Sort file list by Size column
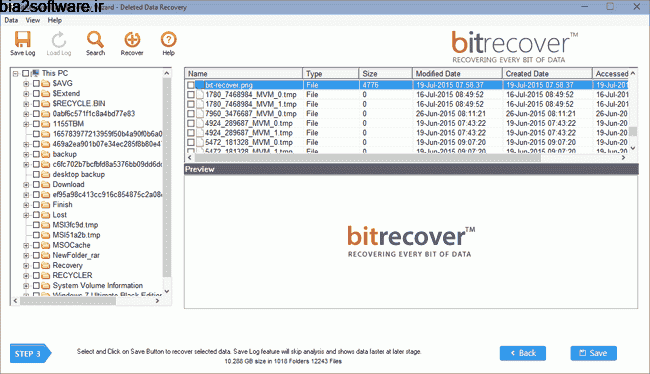The image size is (650, 374). coord(386,73)
